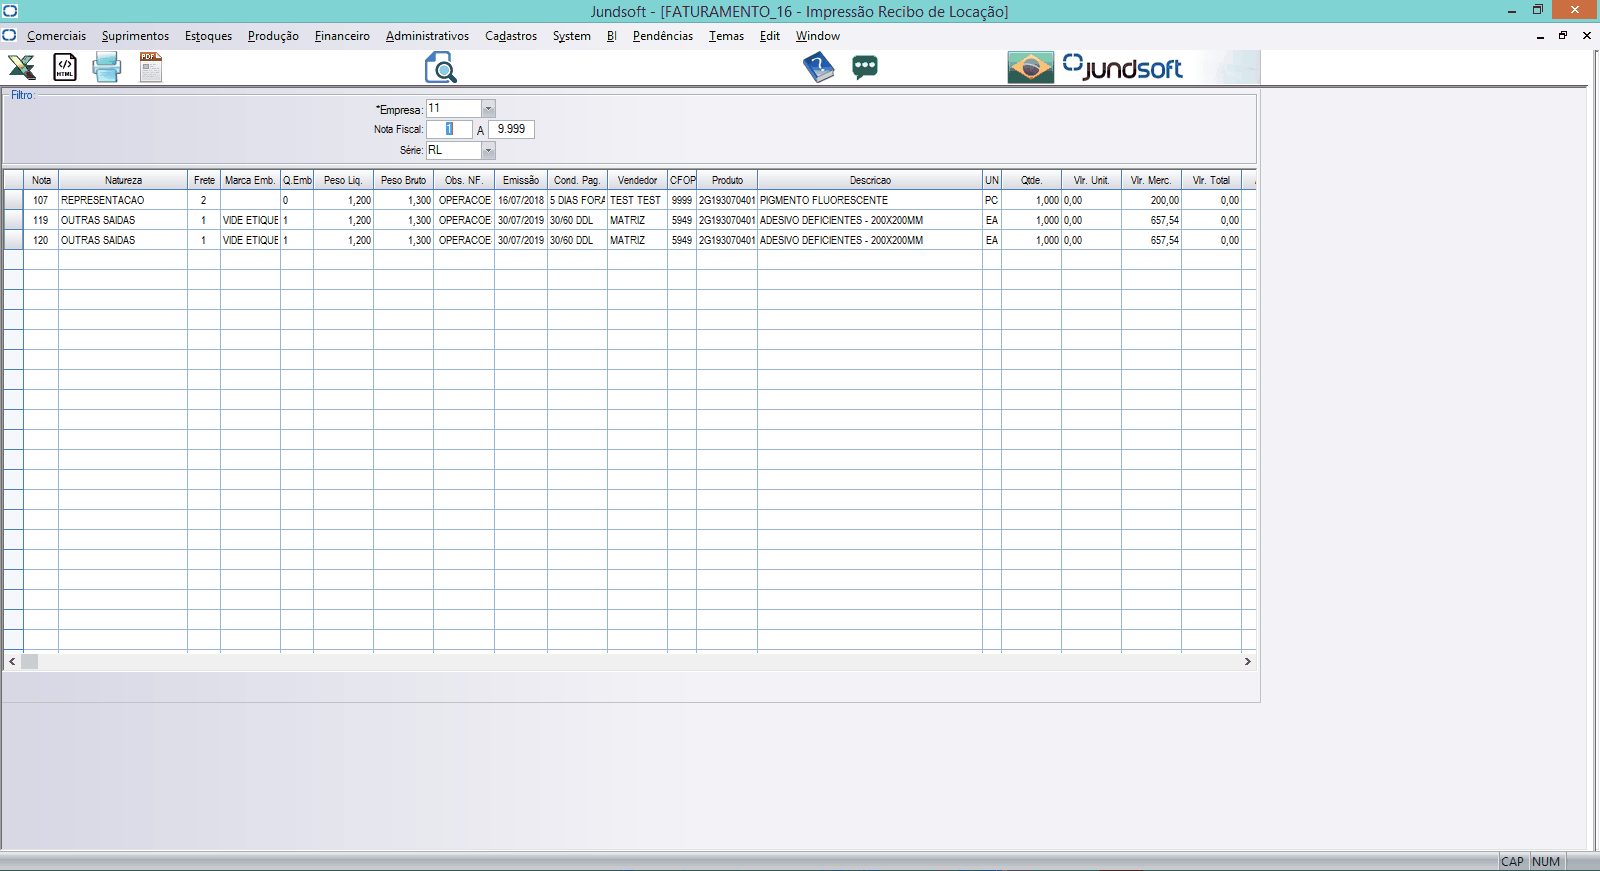Click the printer icon to print
Screen dimensions: 1600x871
click(x=107, y=67)
